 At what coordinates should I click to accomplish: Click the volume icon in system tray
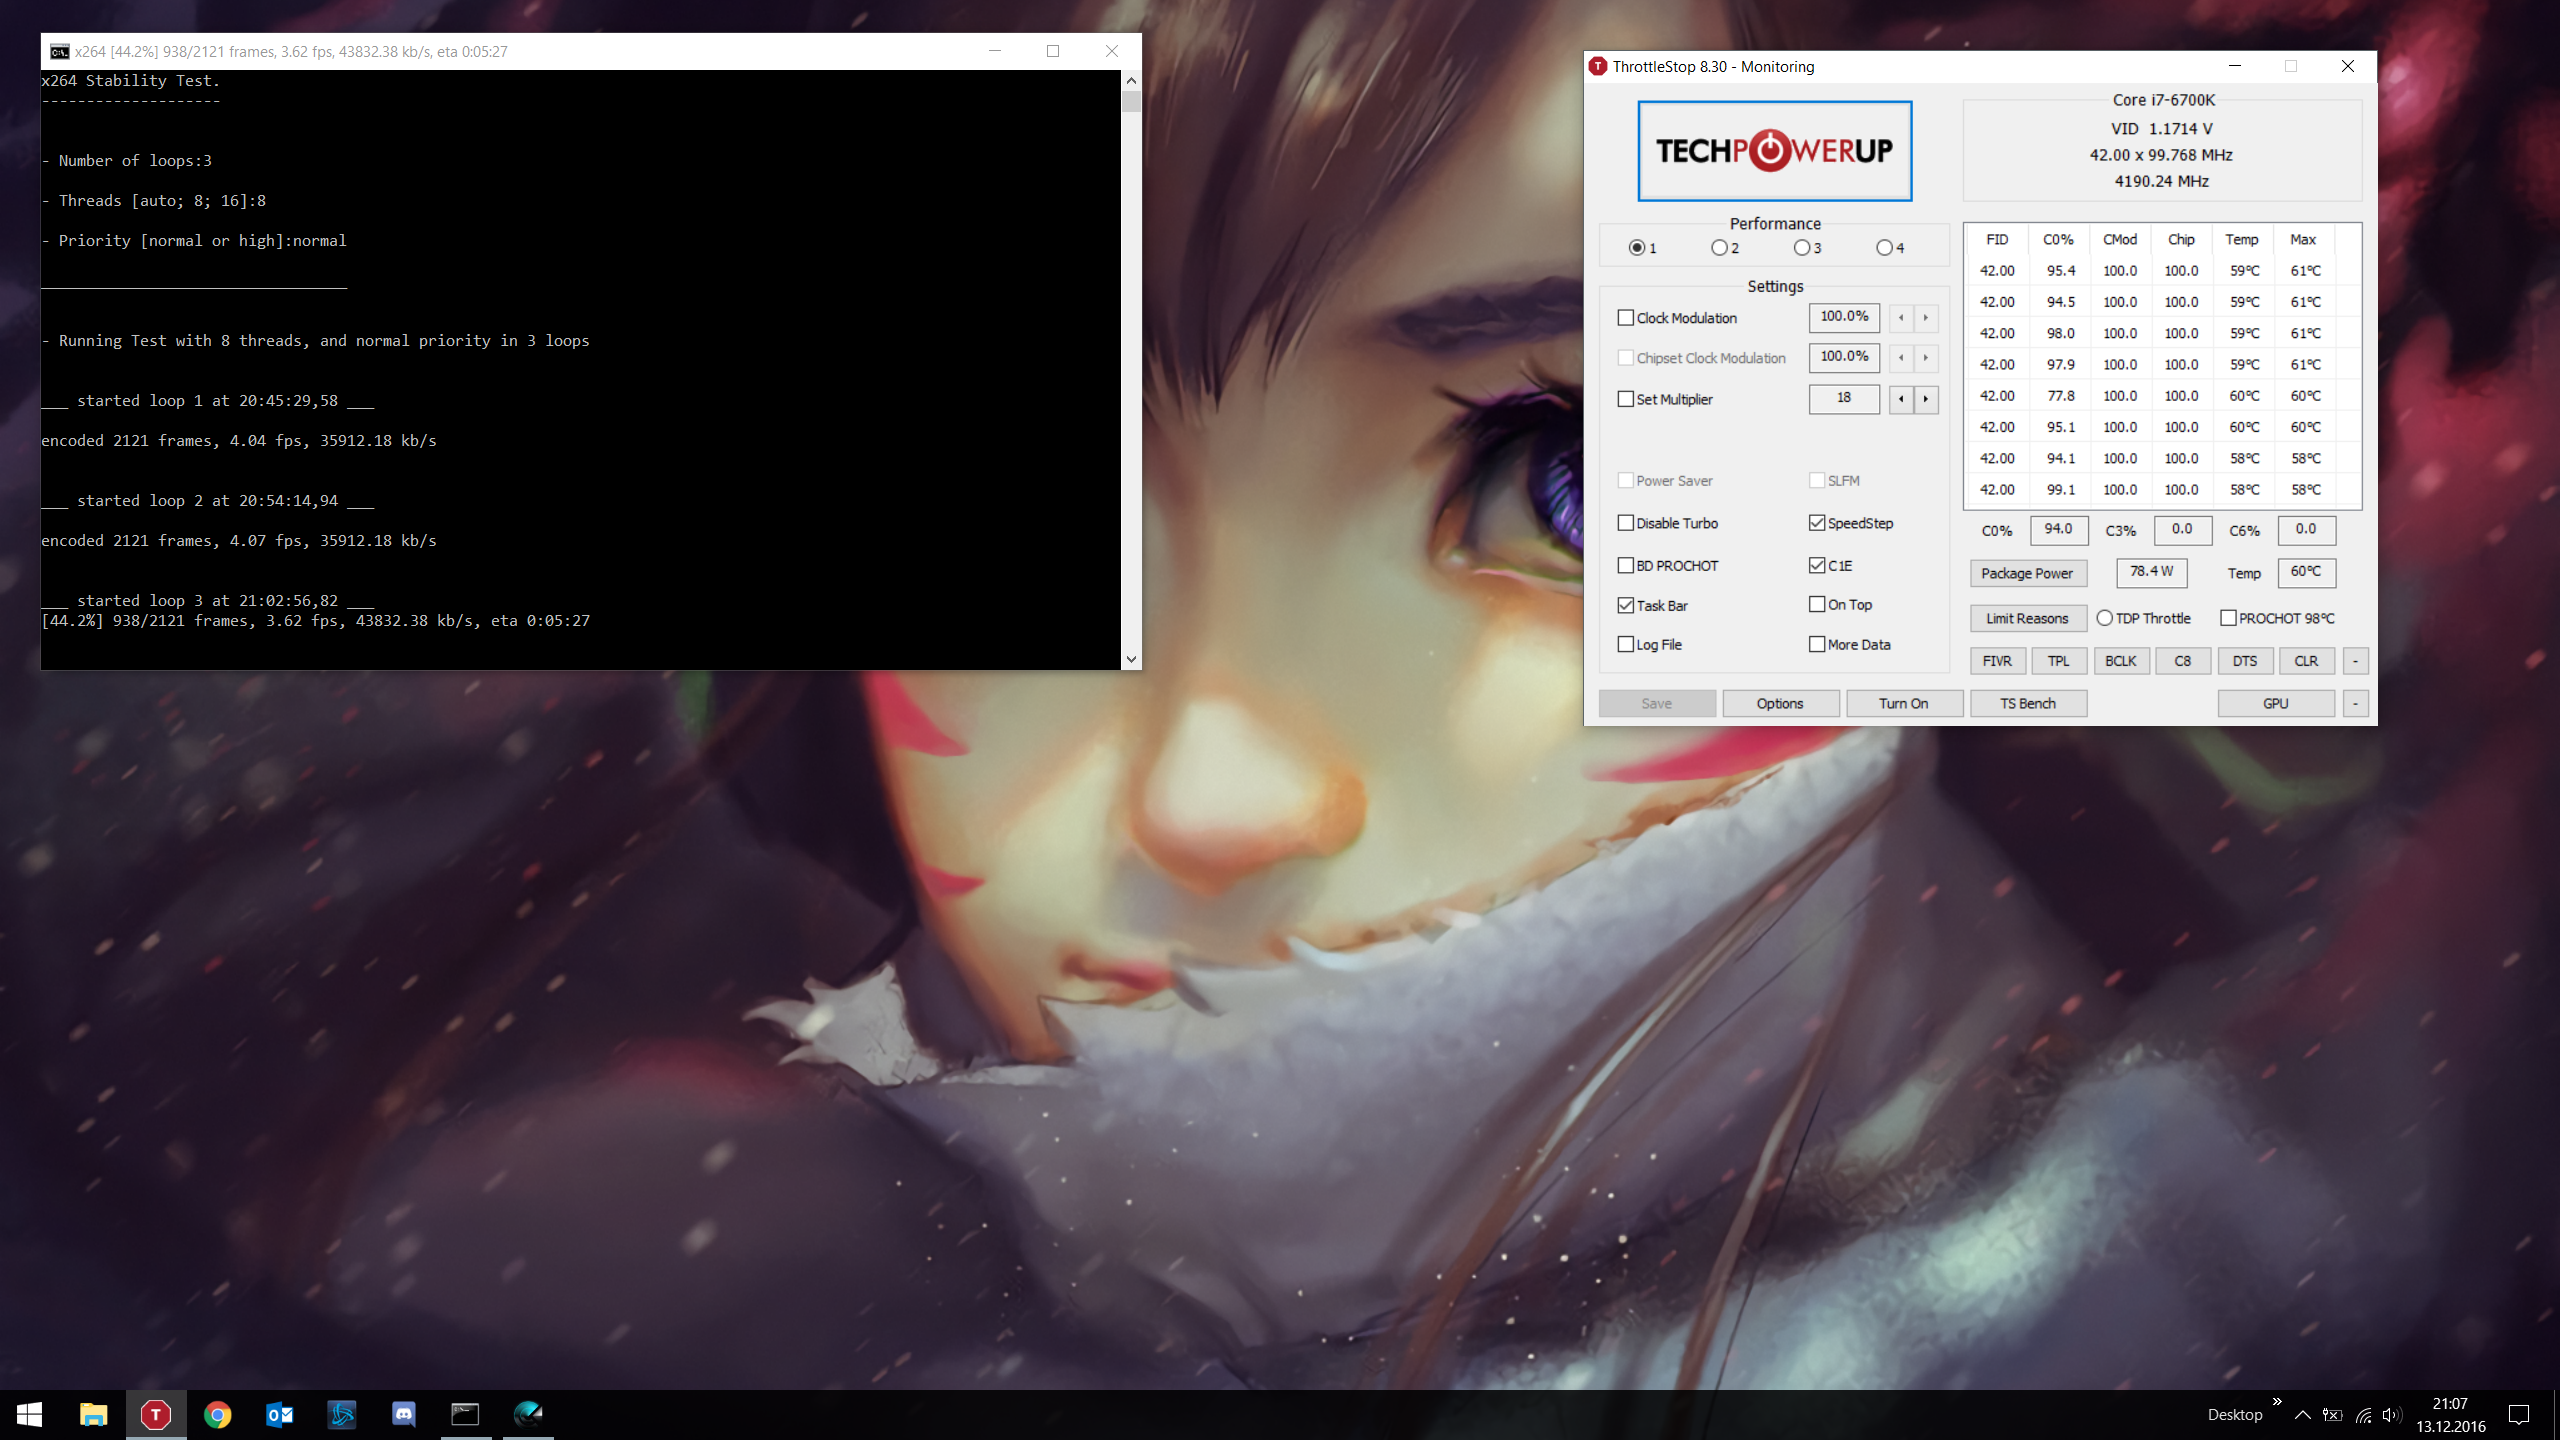[x=2391, y=1415]
